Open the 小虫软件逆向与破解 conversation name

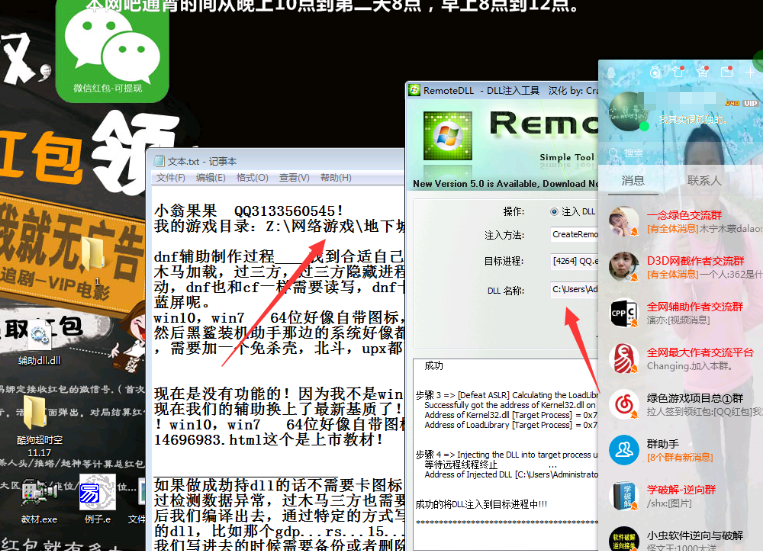pyautogui.click(x=695, y=535)
